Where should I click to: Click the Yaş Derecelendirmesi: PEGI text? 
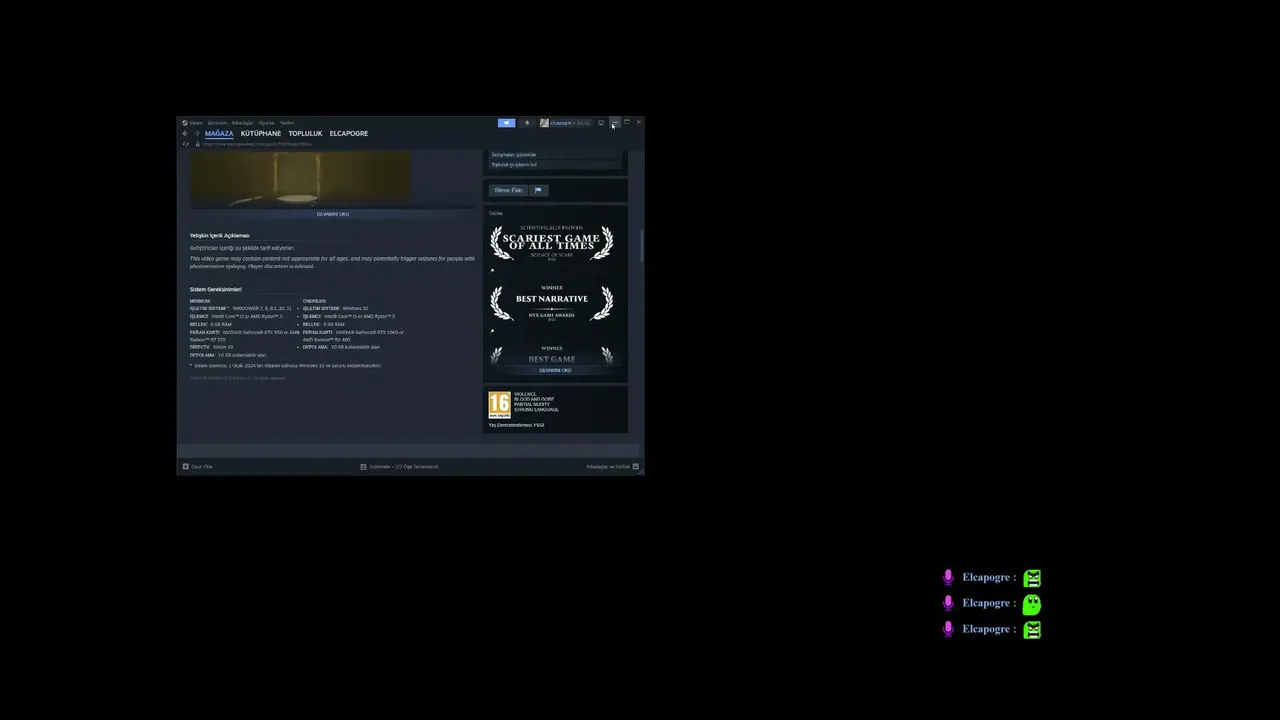[x=516, y=425]
